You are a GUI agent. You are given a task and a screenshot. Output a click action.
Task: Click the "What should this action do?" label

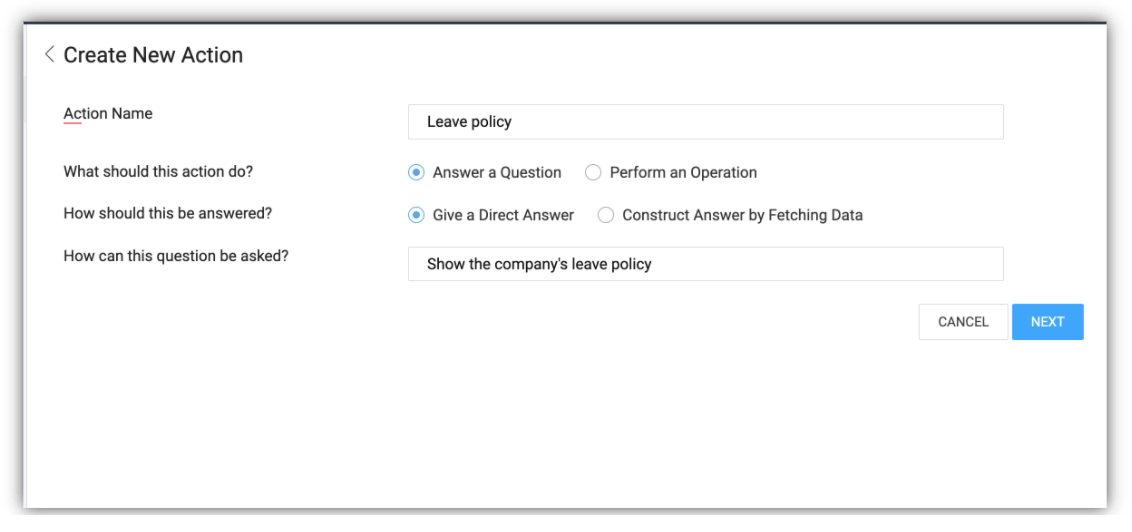click(x=158, y=172)
